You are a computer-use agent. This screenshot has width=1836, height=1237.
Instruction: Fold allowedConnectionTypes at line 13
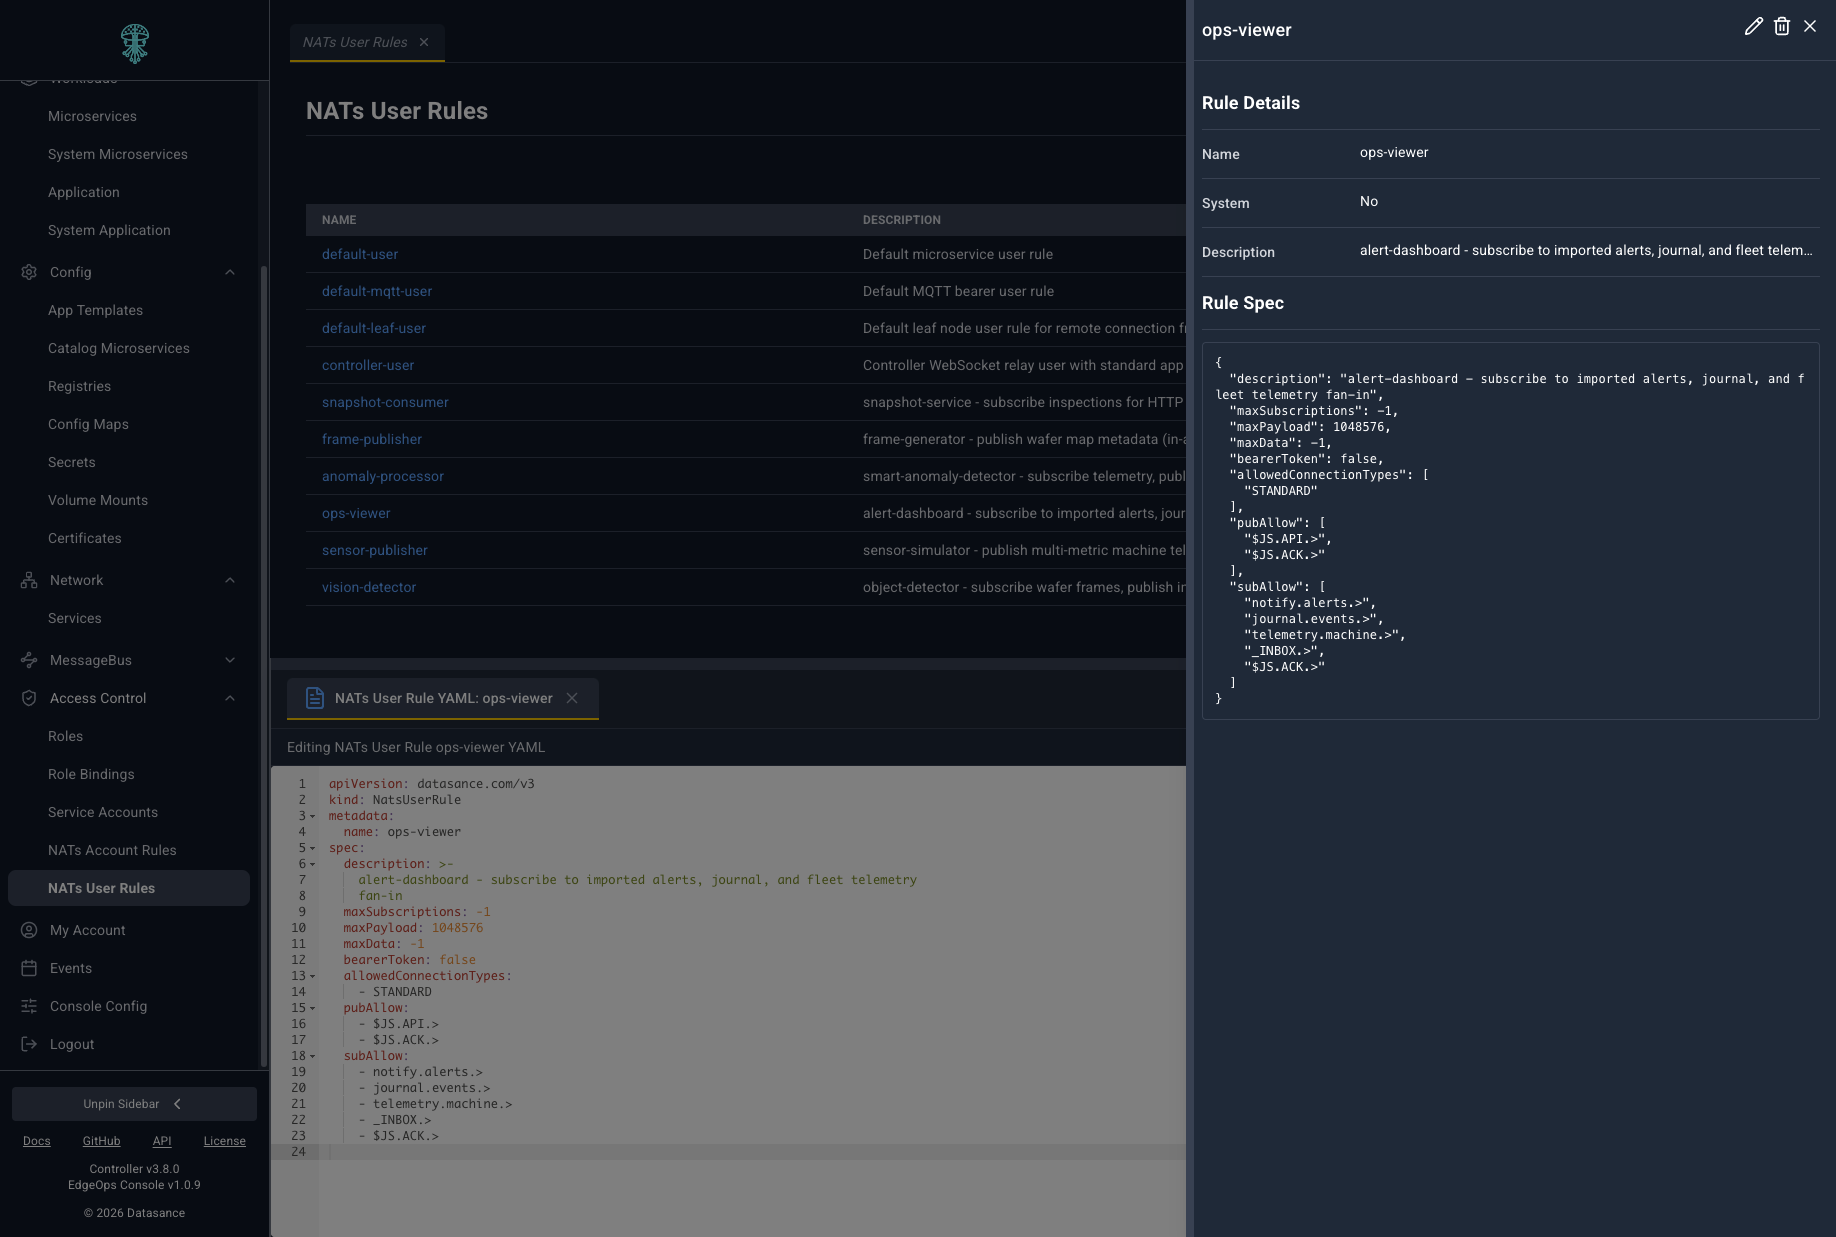point(313,976)
